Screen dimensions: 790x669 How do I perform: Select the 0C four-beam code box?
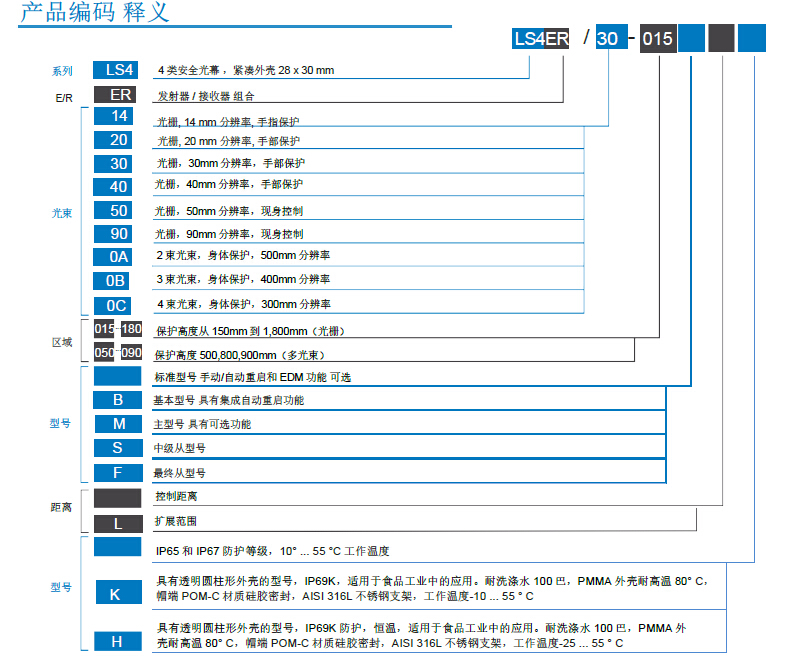tap(119, 305)
